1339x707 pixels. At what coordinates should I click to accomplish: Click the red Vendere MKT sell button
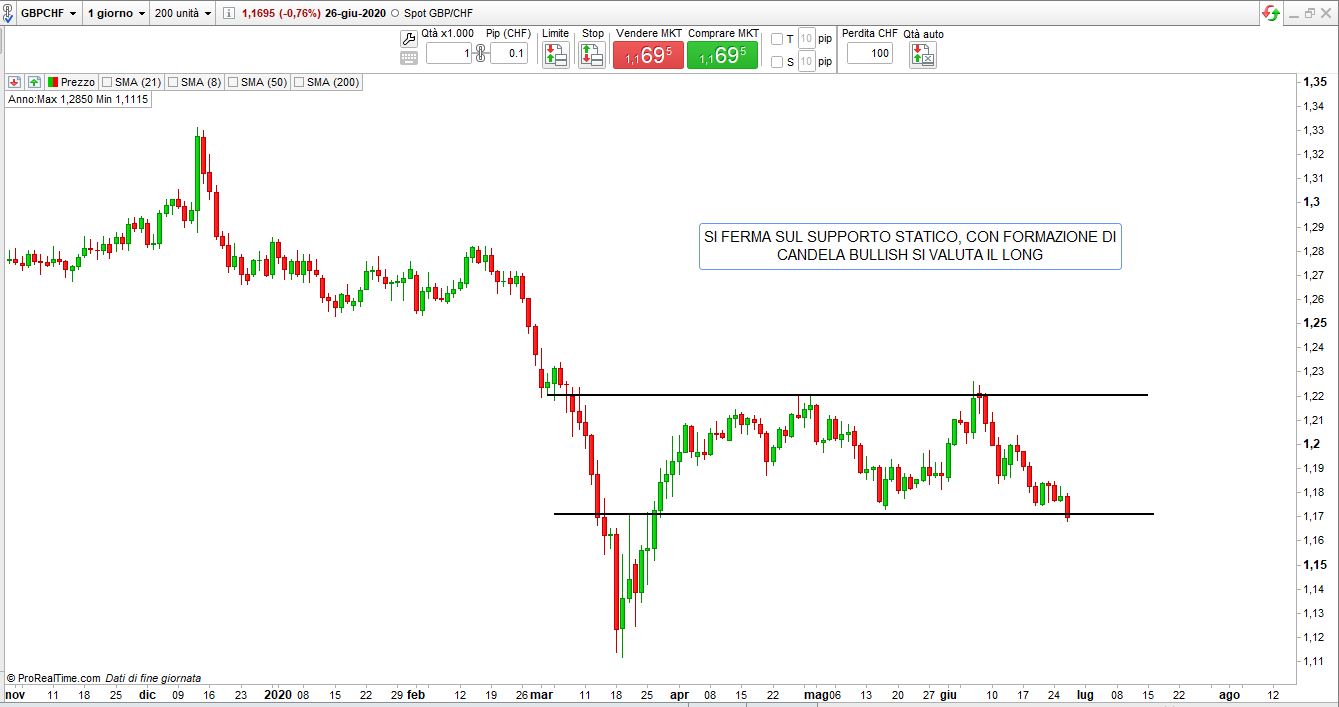click(x=648, y=55)
